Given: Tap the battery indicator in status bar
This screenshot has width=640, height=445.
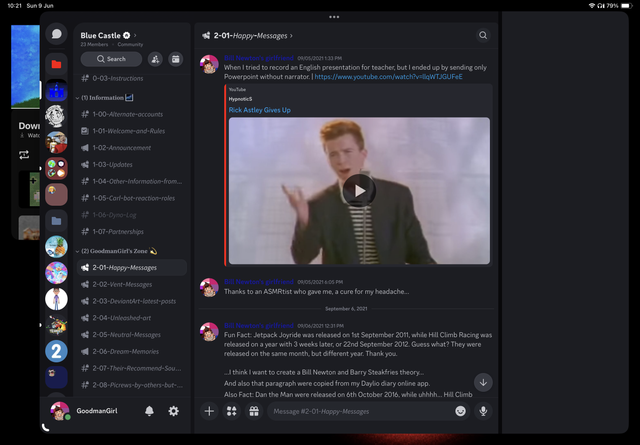Looking at the screenshot, I should (627, 6).
